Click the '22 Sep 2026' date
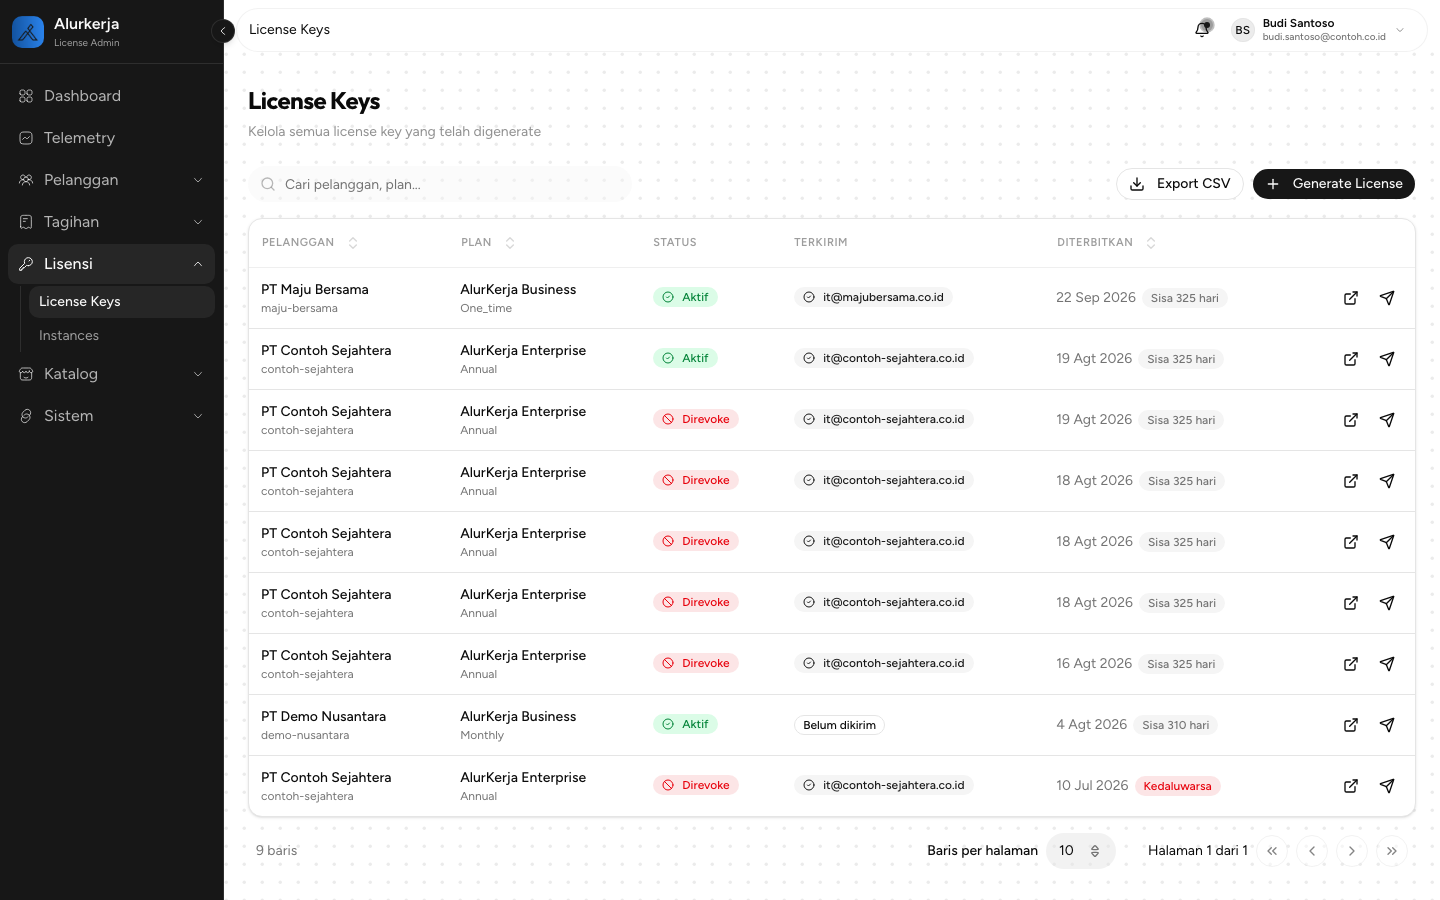1440x900 pixels. (x=1096, y=298)
